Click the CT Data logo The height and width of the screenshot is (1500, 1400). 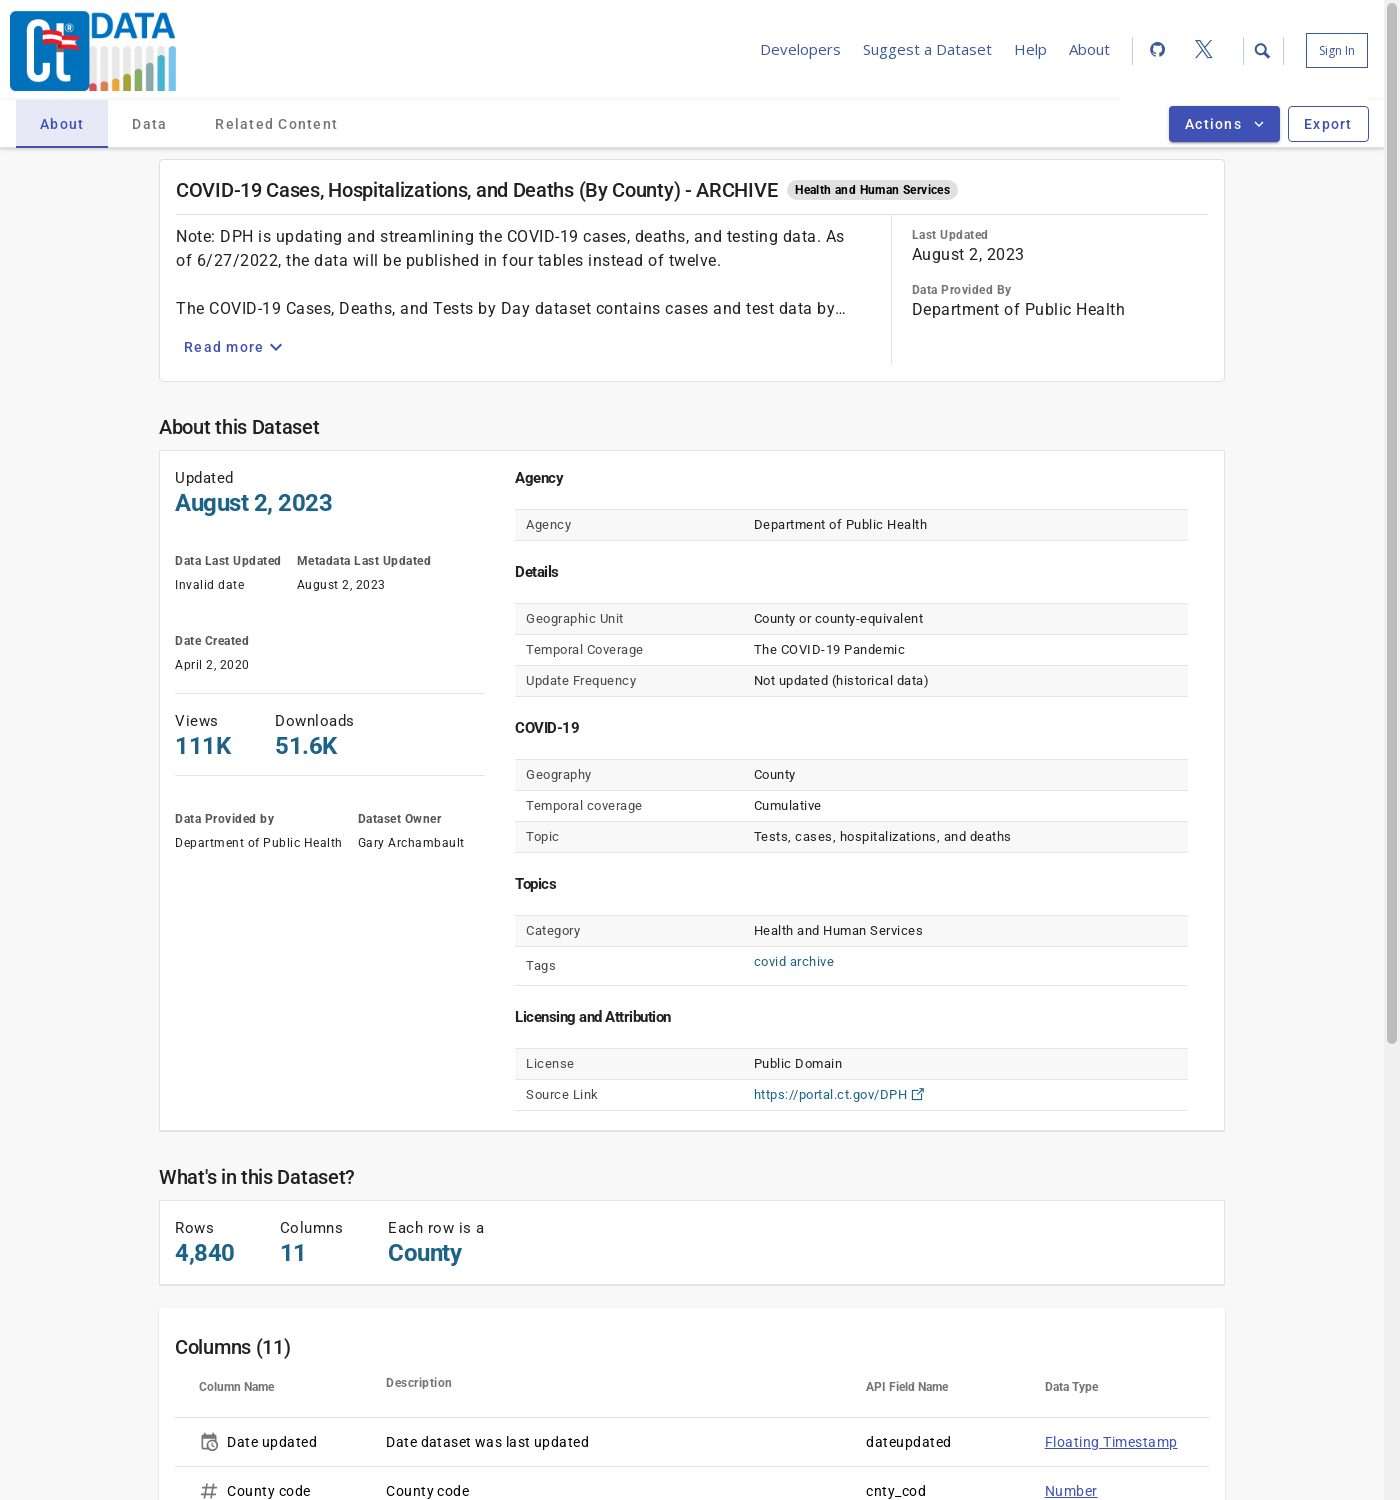tap(93, 51)
